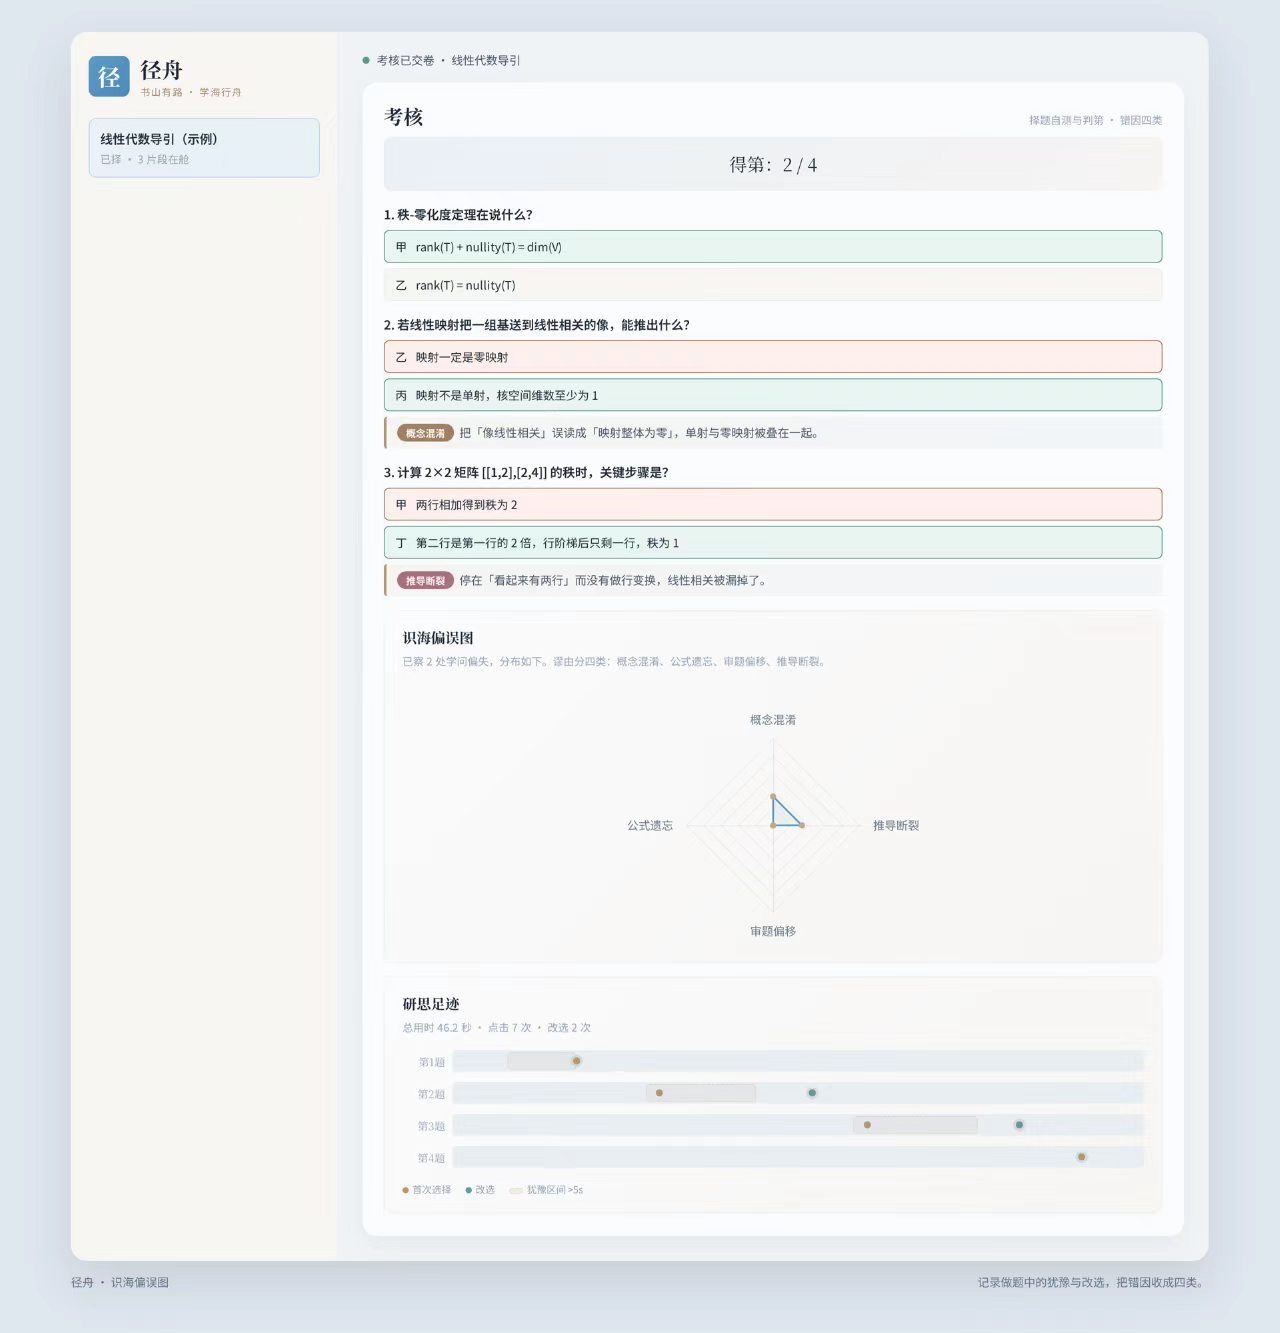Pick answer 甲 两行相加得到秩为 2

click(773, 505)
